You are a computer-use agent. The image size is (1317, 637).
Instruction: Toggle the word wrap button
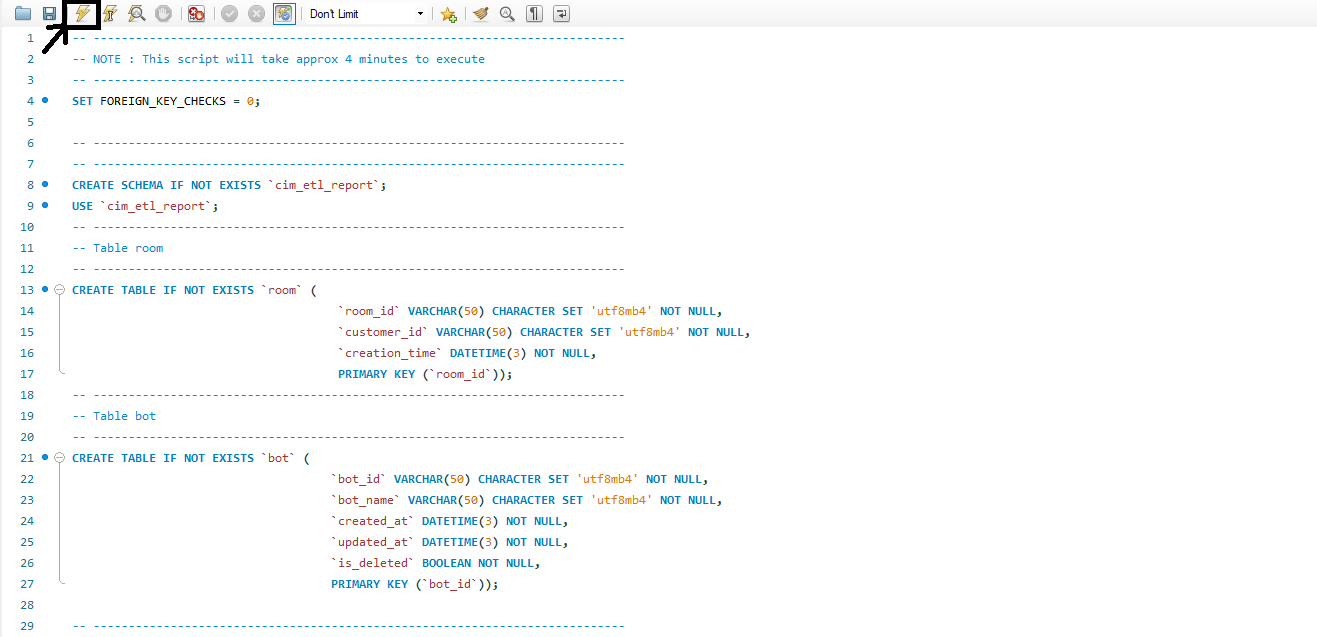point(562,14)
